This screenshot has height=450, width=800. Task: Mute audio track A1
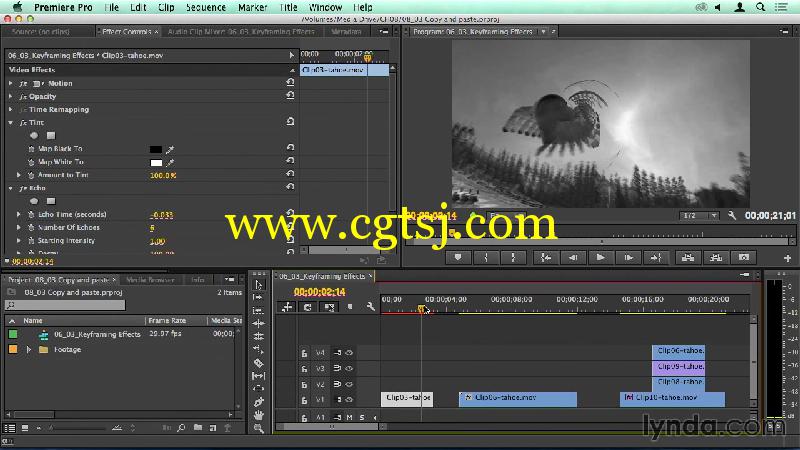[349, 417]
